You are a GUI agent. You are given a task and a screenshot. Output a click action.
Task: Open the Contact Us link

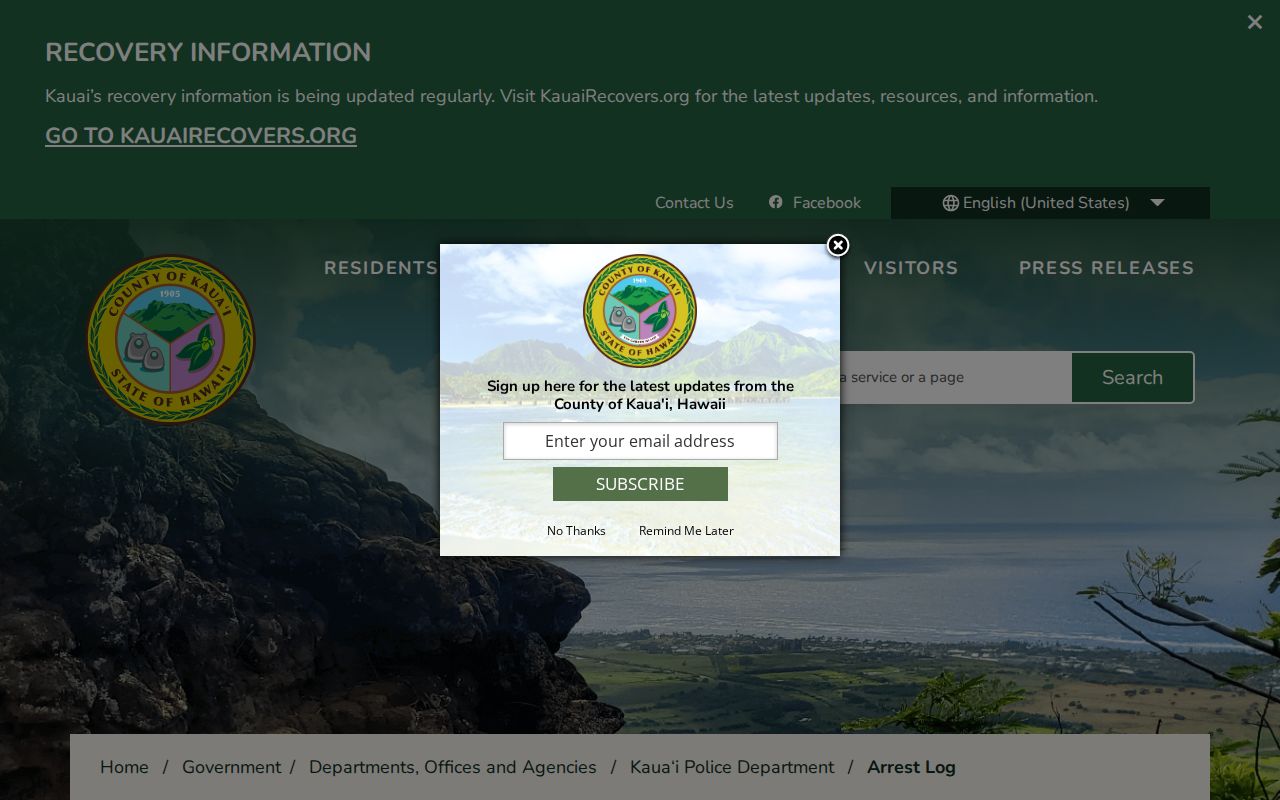tap(694, 203)
